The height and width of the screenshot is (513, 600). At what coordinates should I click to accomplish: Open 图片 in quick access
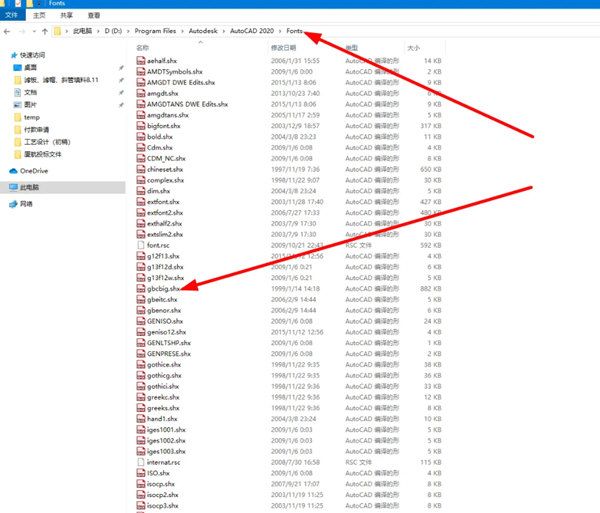30,104
